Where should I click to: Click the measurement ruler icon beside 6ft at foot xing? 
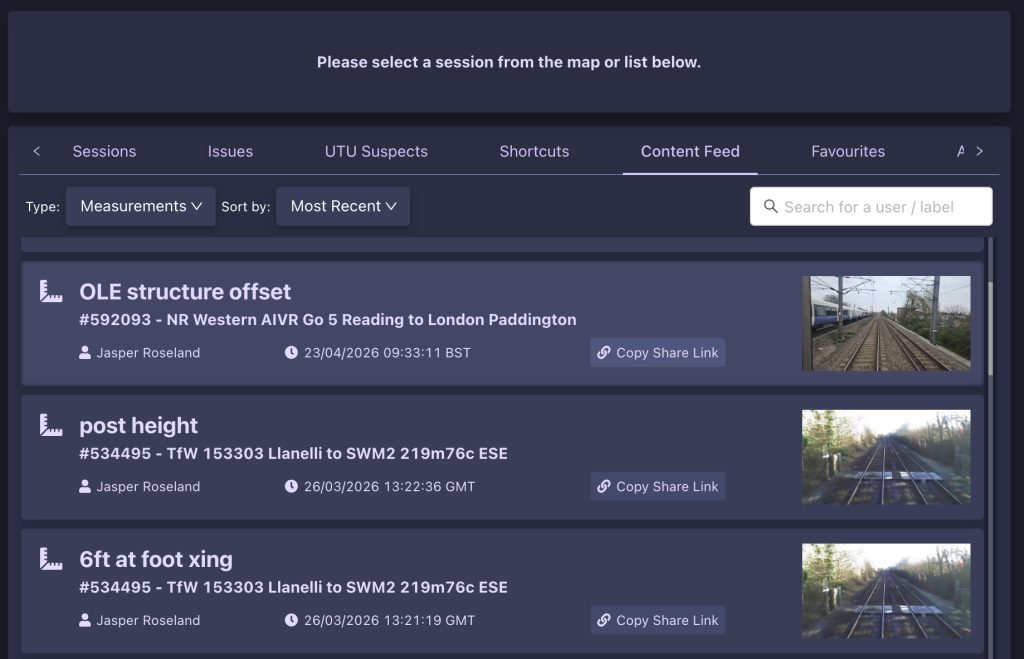point(51,559)
